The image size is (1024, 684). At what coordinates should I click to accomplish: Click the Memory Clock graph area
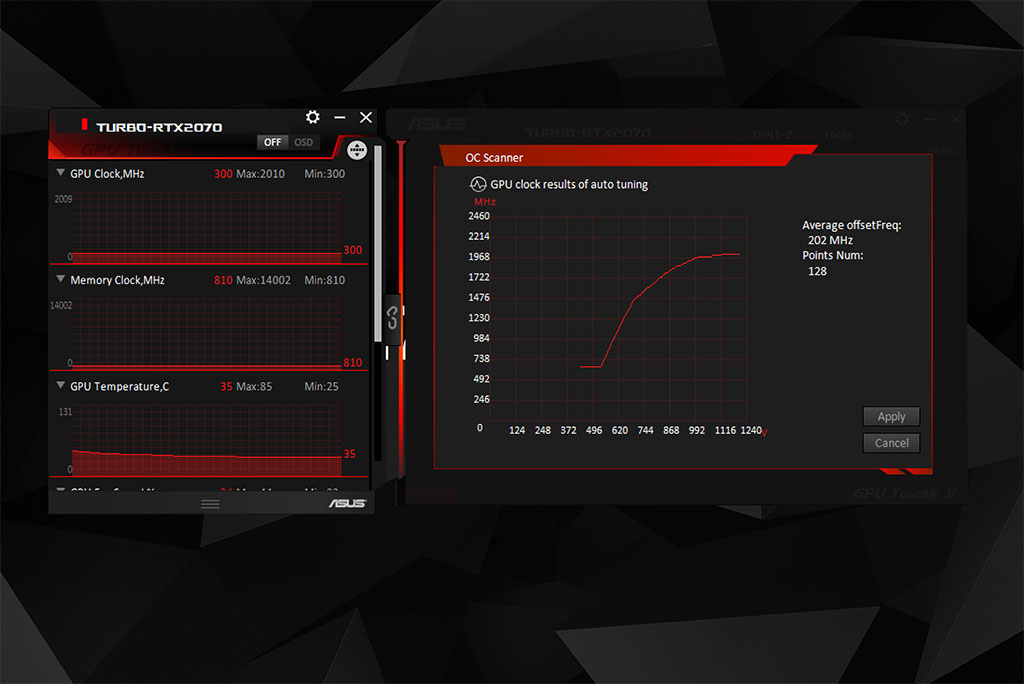tap(206, 333)
